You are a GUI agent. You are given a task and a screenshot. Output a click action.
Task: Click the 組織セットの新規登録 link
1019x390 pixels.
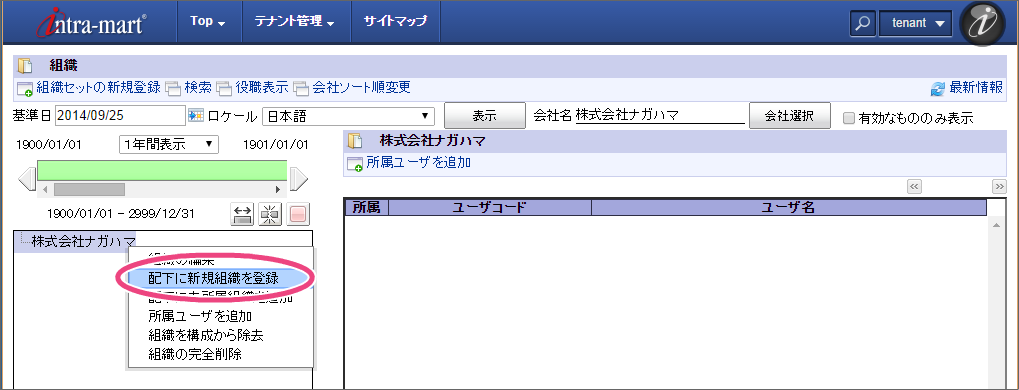(98, 87)
